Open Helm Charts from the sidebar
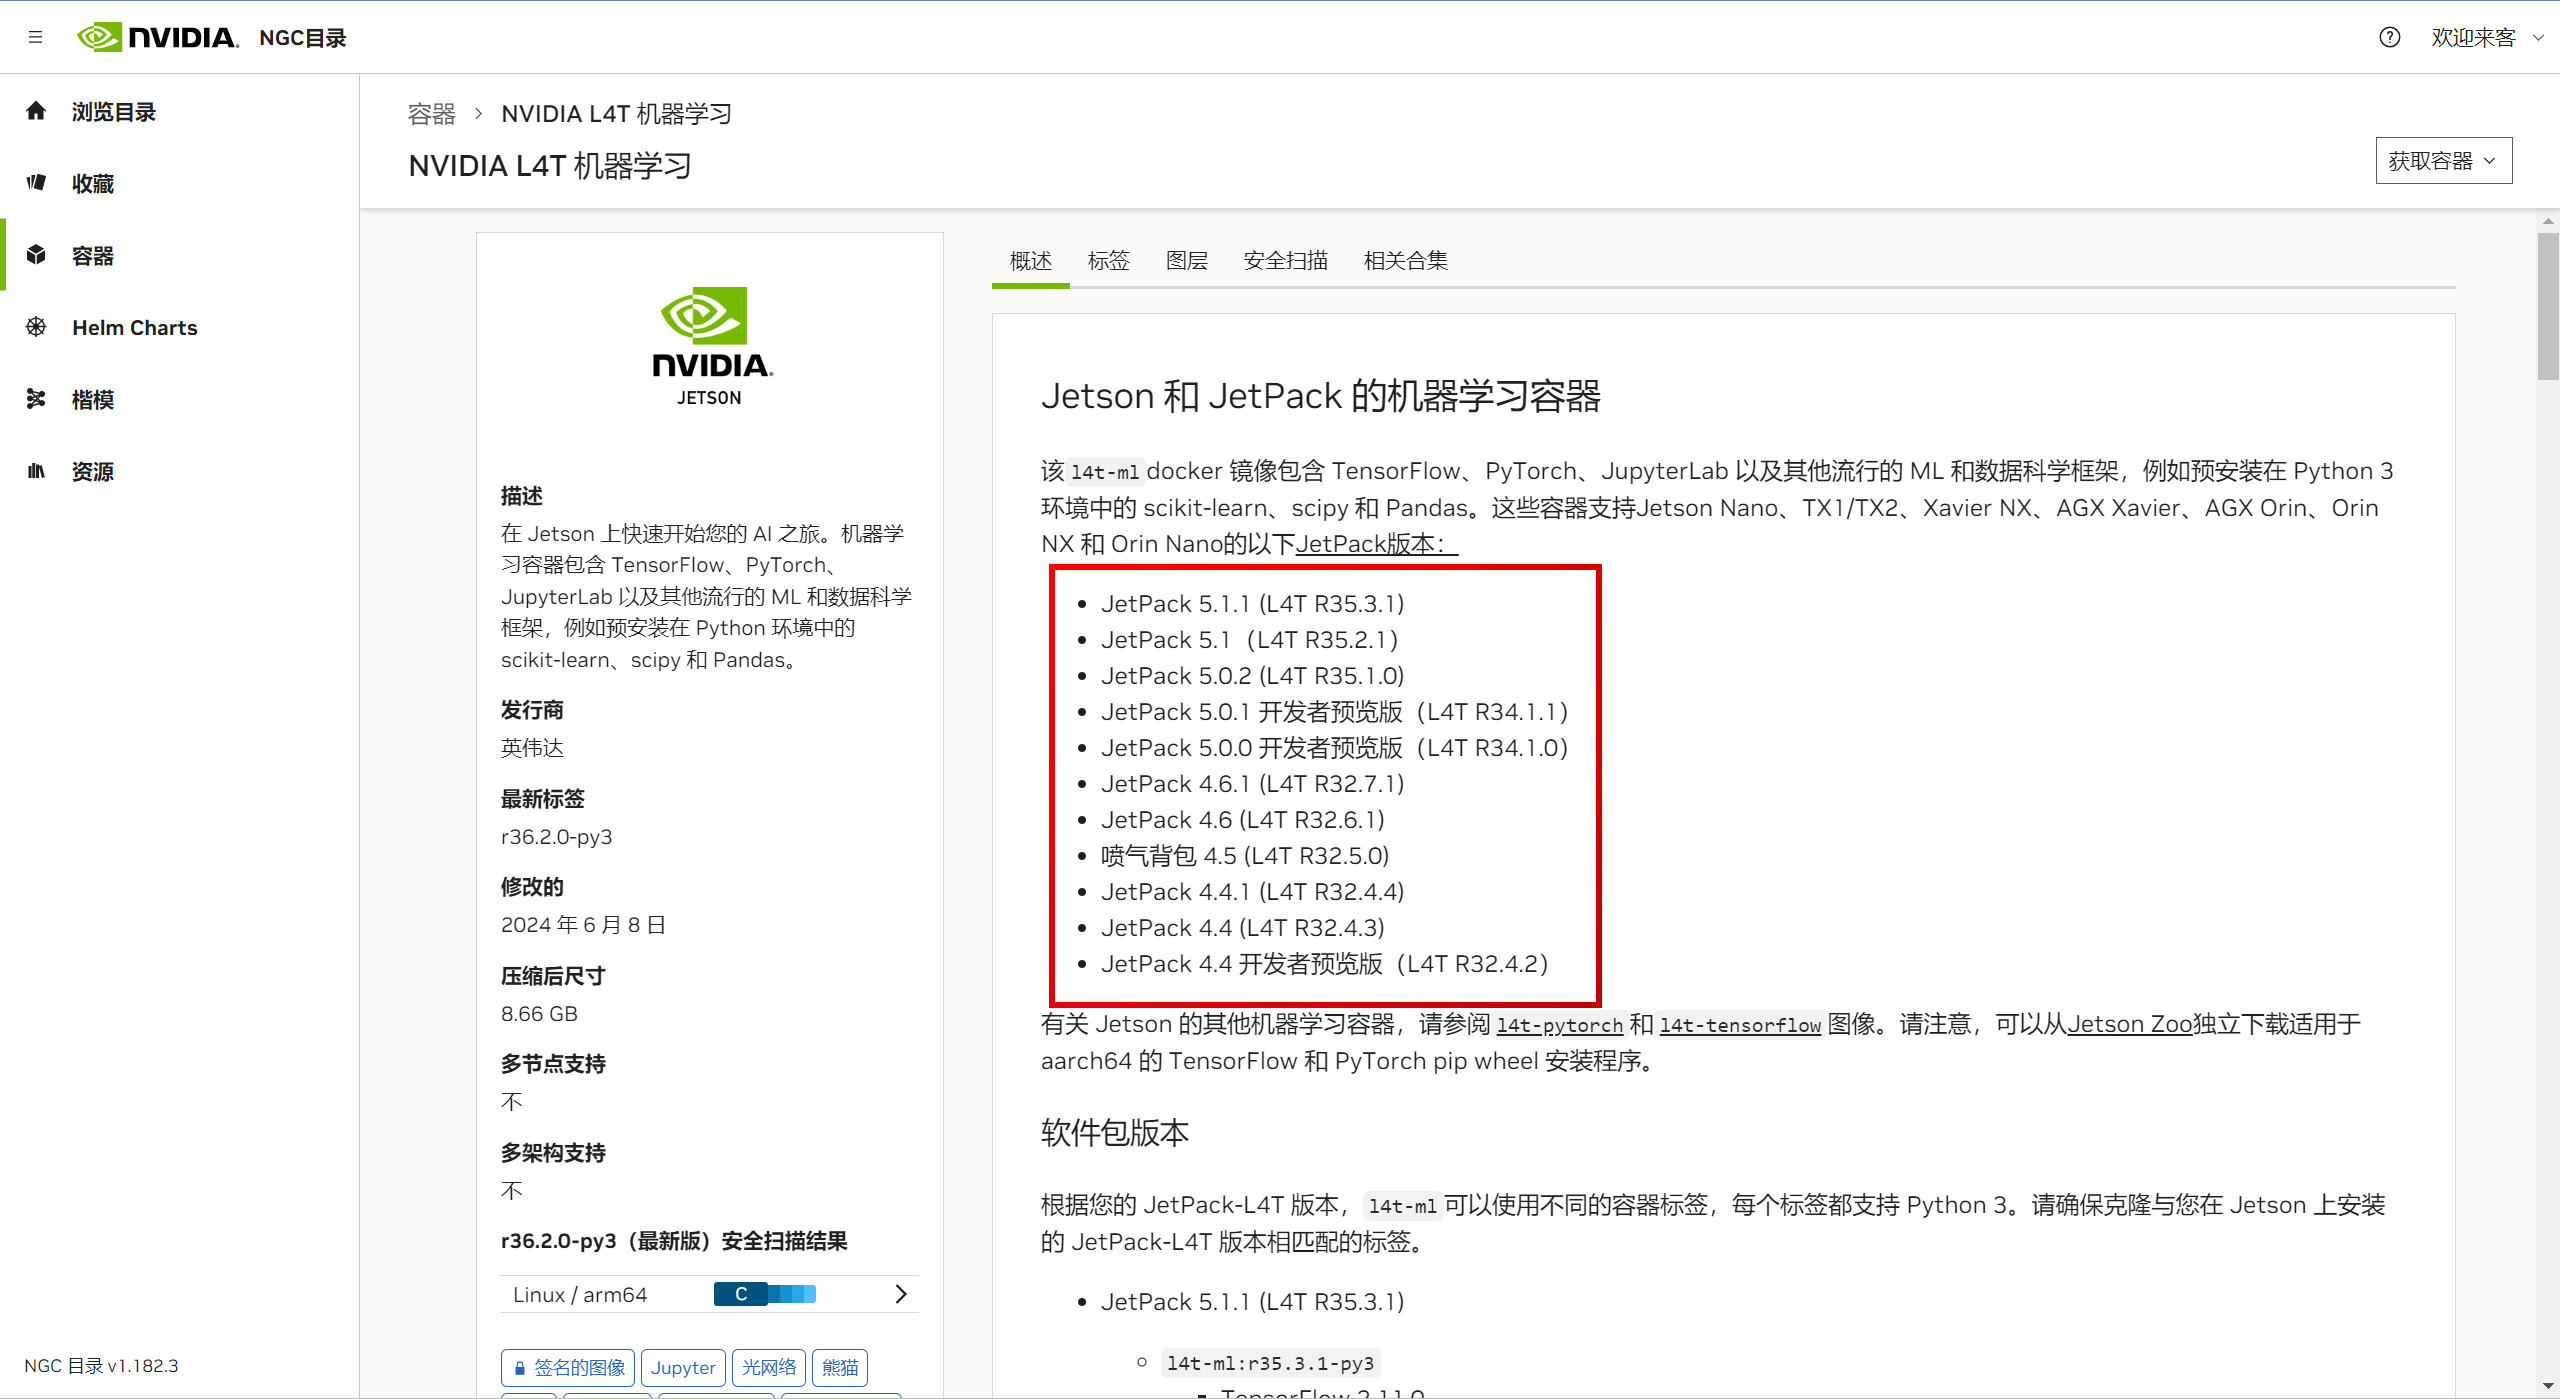Image resolution: width=2560 pixels, height=1399 pixels. 134,327
